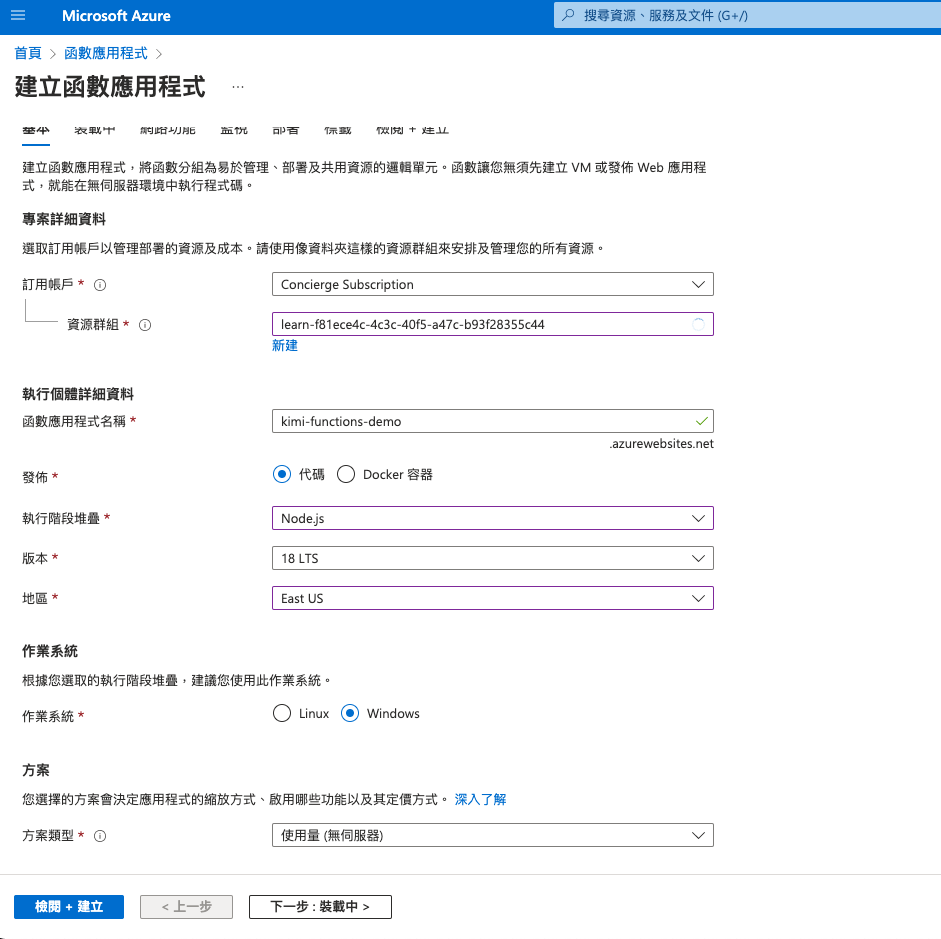Choose Windows as the operating system
The width and height of the screenshot is (941, 939).
tap(350, 713)
